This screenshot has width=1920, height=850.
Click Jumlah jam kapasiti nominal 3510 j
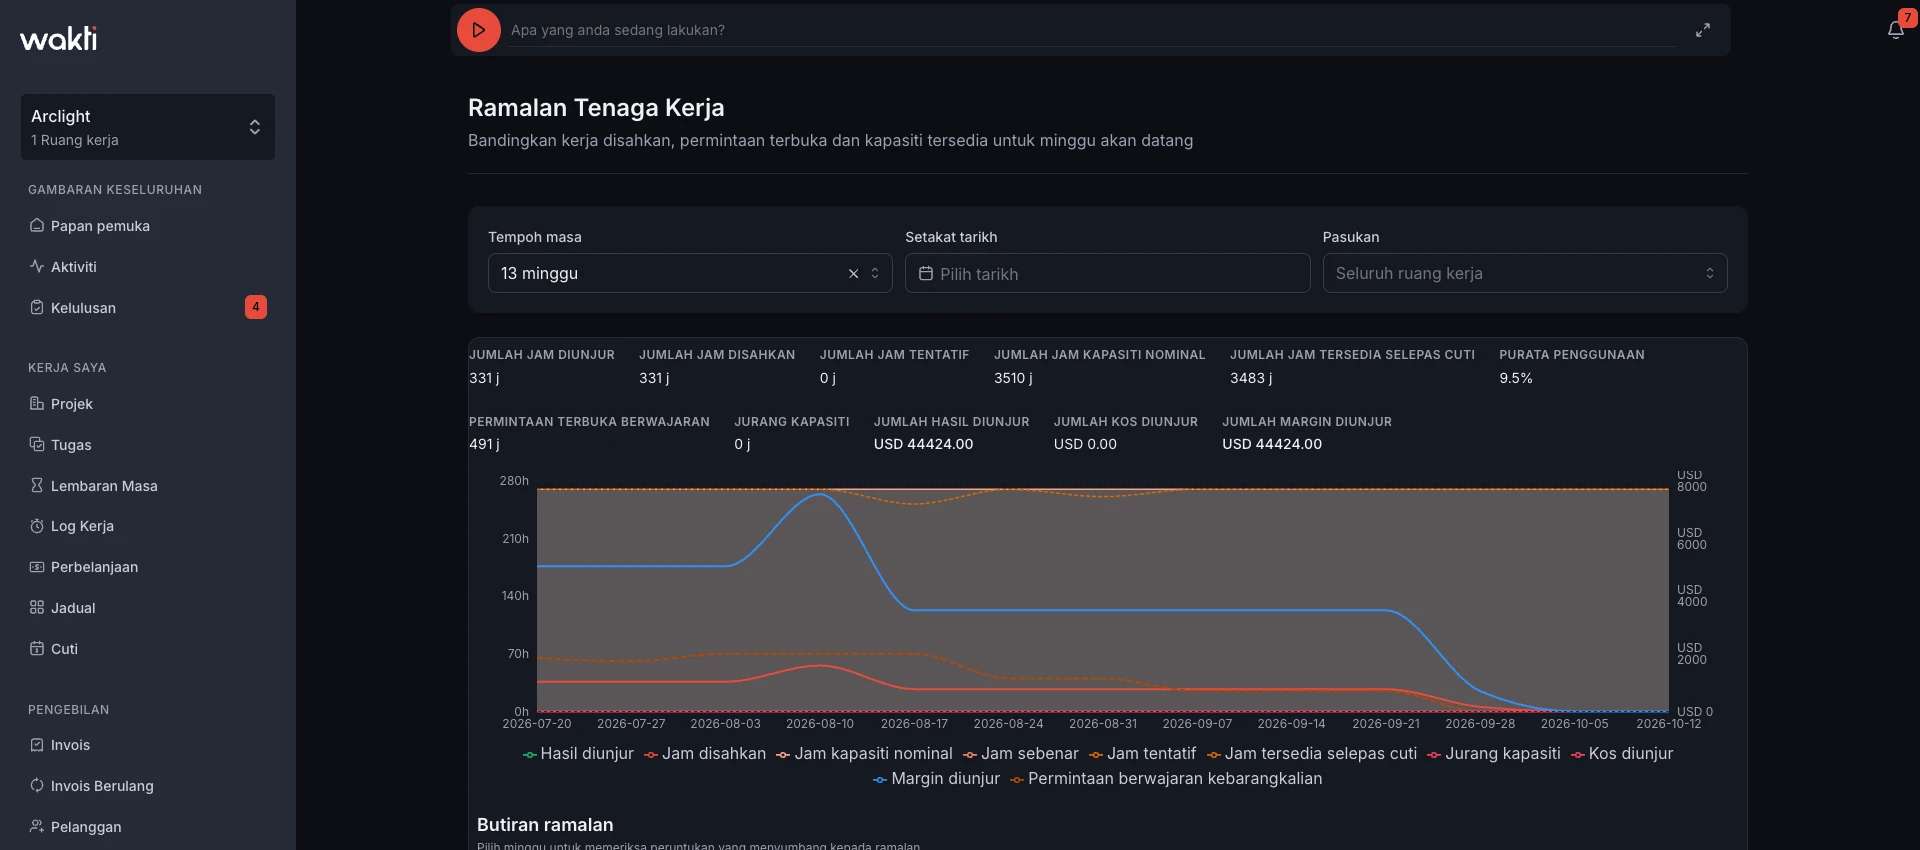coord(1013,378)
